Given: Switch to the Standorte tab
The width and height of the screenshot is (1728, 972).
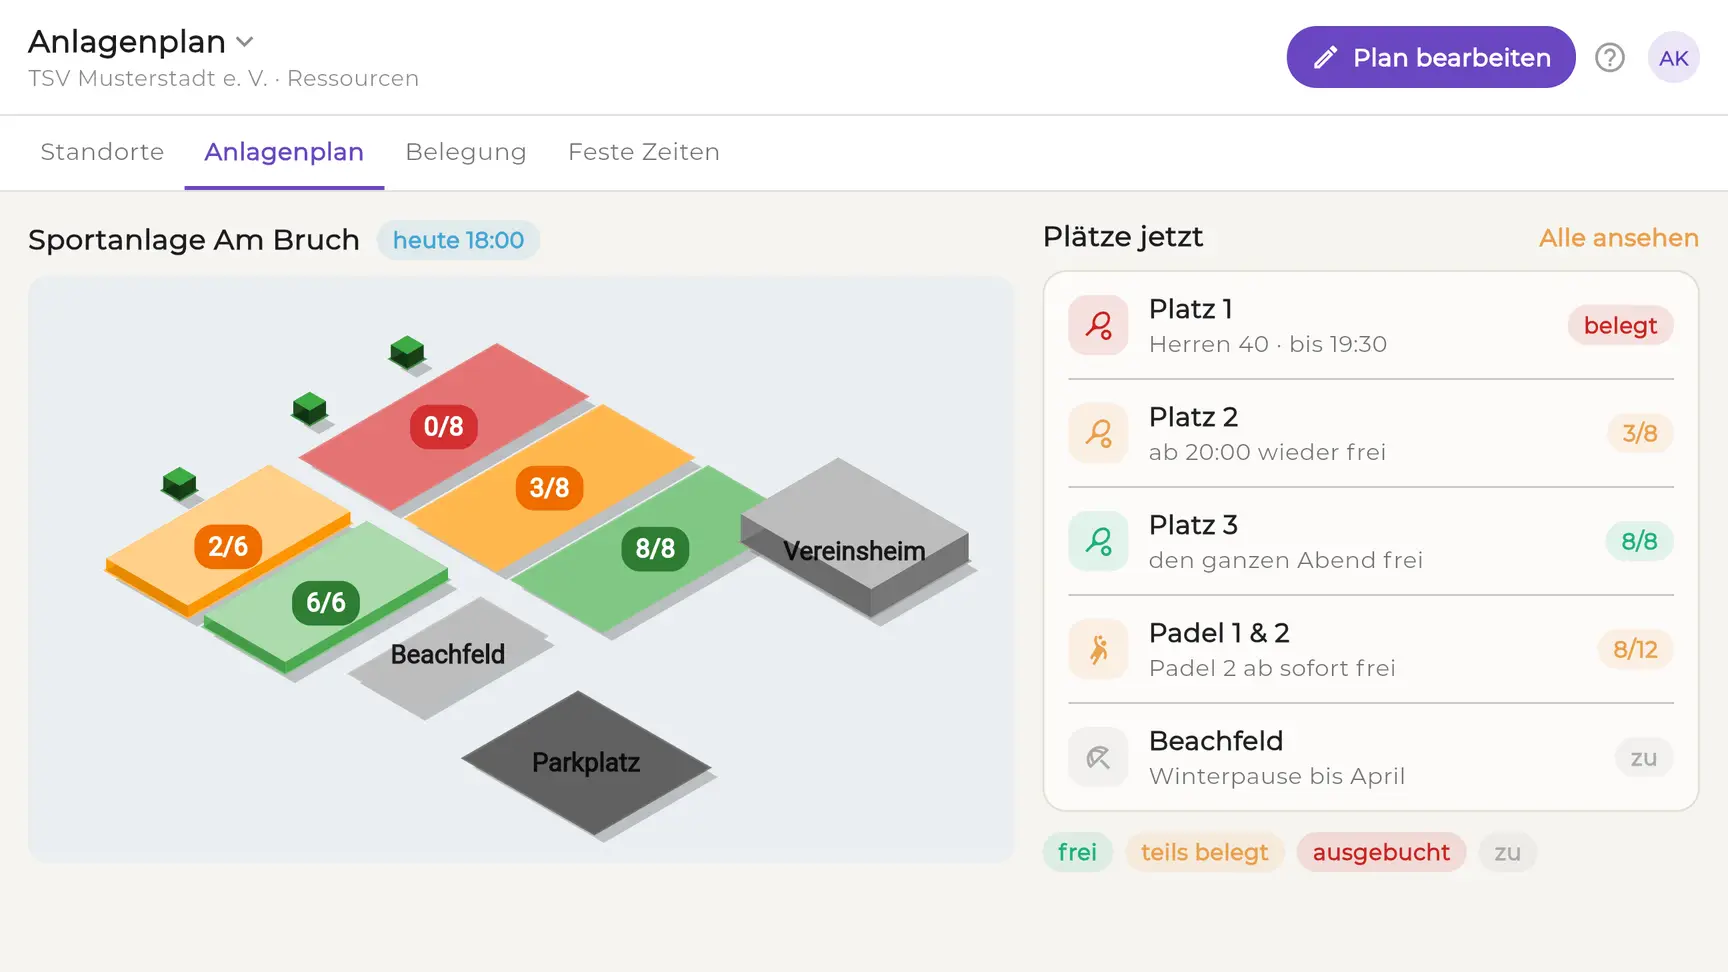Looking at the screenshot, I should point(102,152).
